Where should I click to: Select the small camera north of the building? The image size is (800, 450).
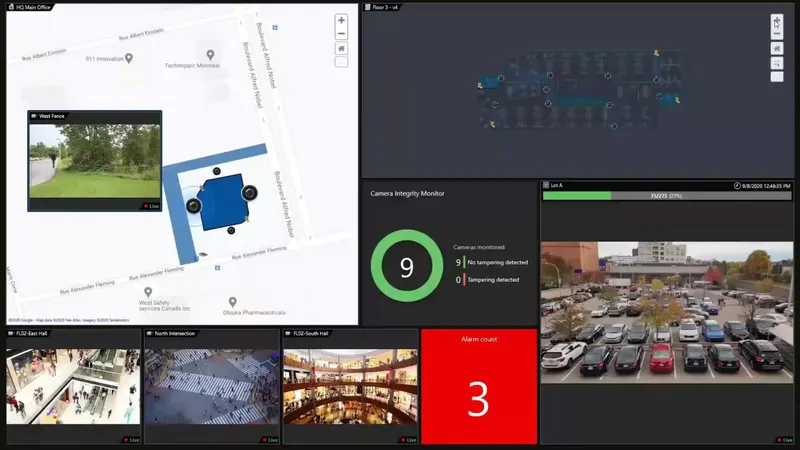tap(217, 171)
